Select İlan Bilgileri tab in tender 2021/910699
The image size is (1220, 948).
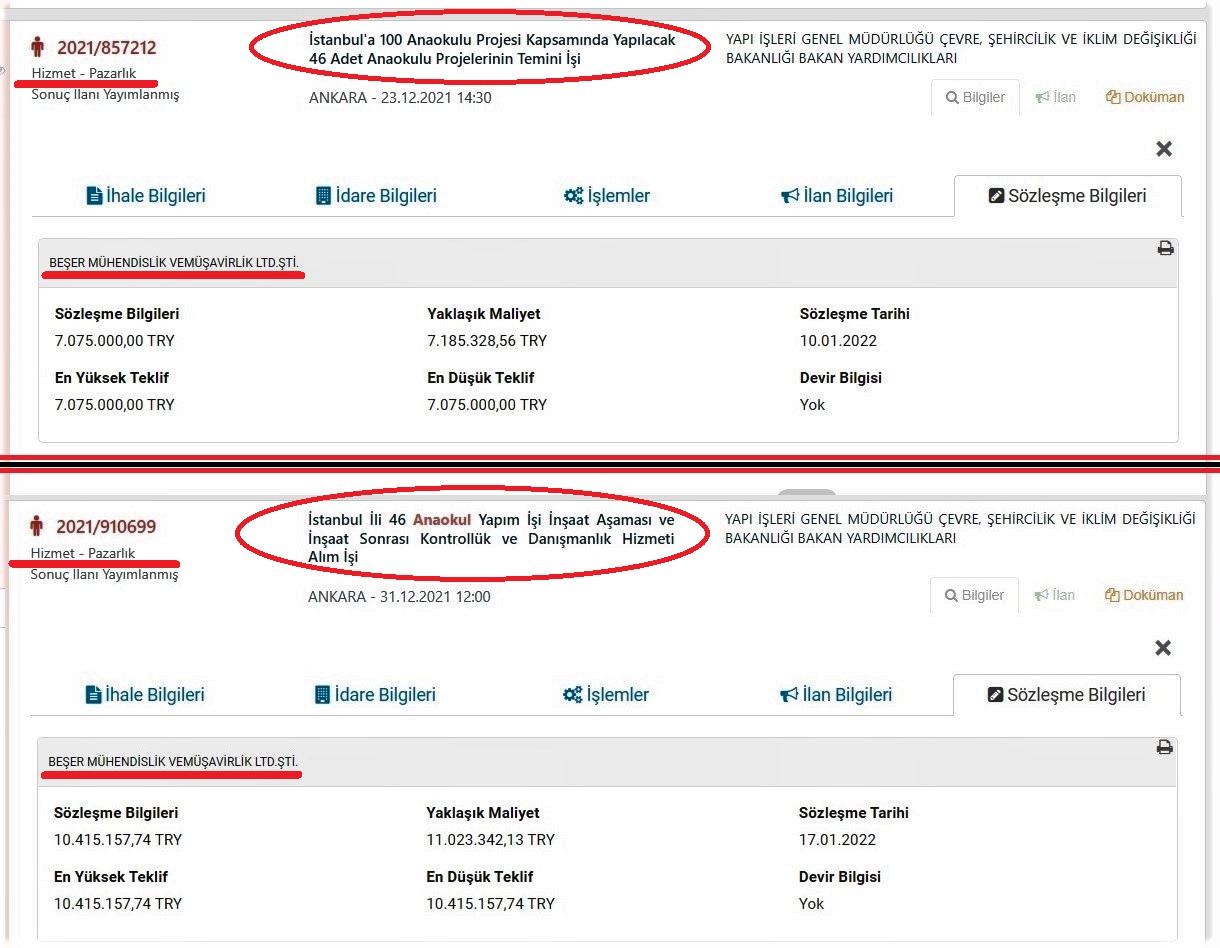(x=836, y=695)
